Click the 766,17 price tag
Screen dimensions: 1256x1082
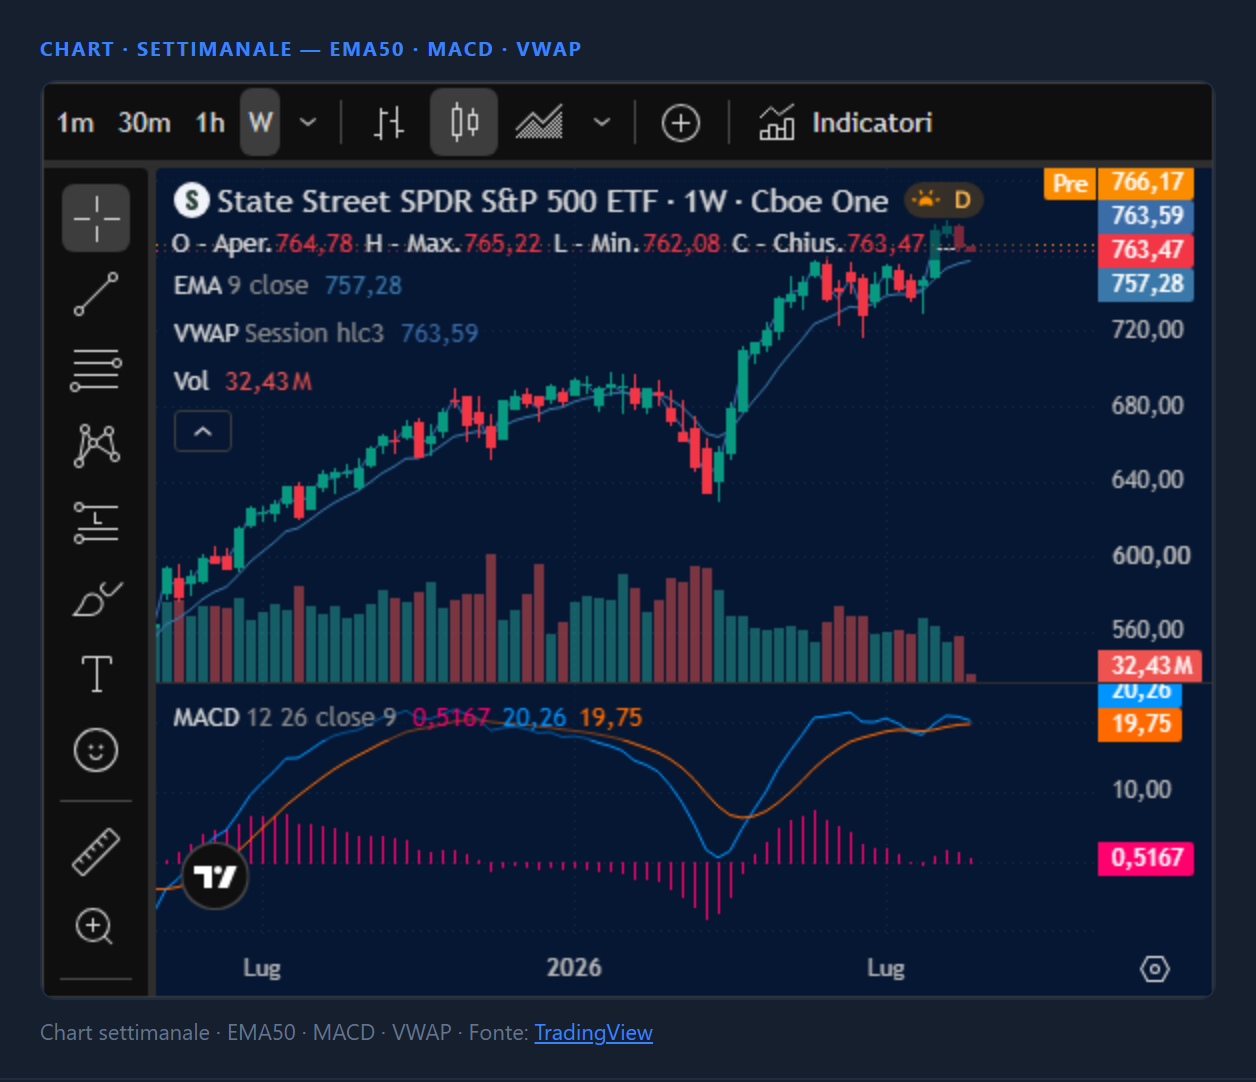[1147, 183]
